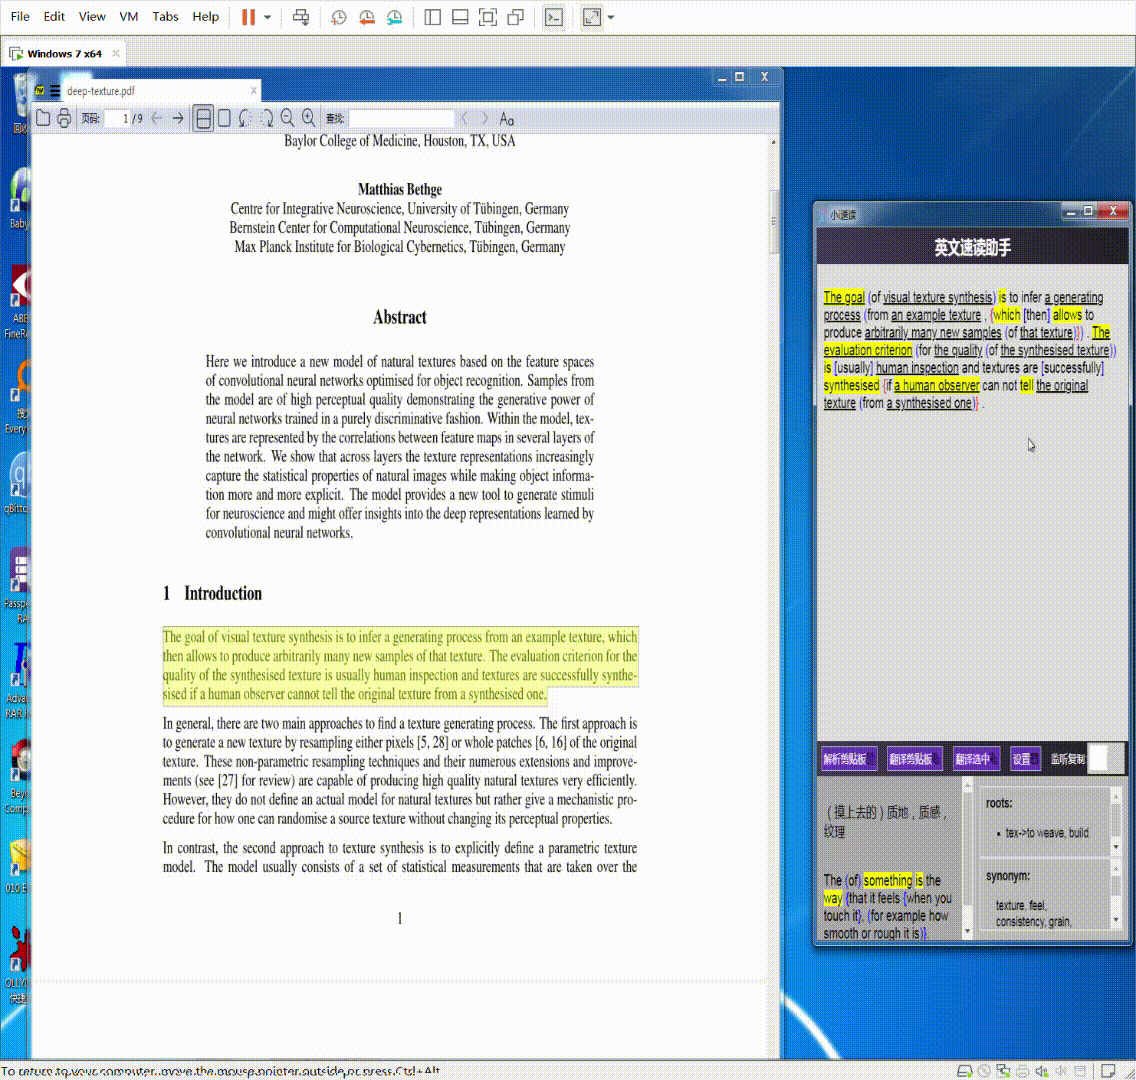
Task: Switch to single page view
Action: click(x=225, y=118)
